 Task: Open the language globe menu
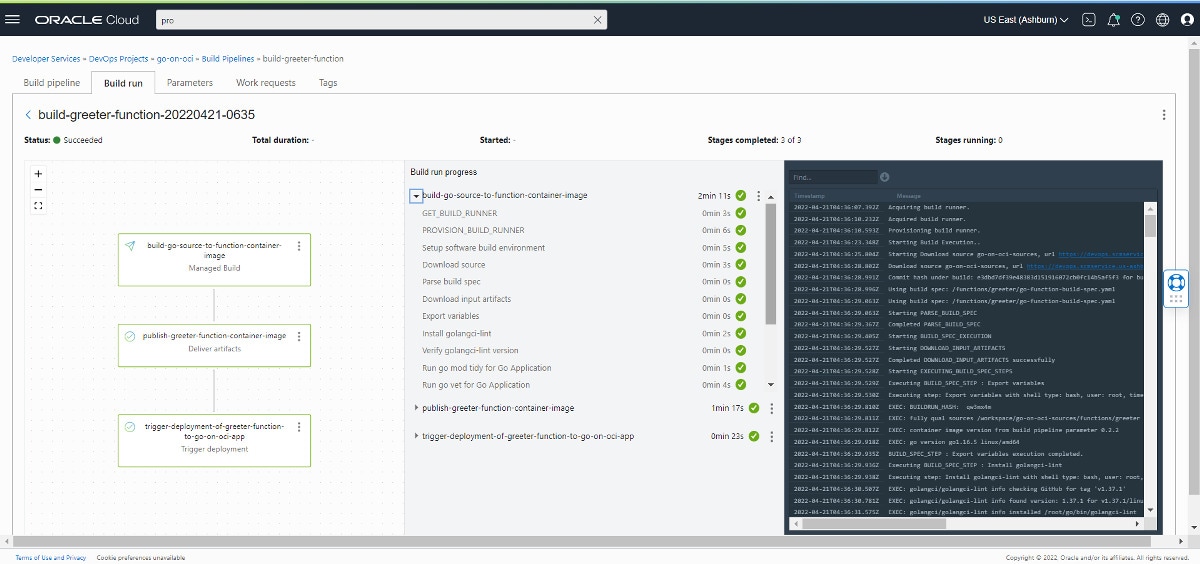pyautogui.click(x=1162, y=19)
